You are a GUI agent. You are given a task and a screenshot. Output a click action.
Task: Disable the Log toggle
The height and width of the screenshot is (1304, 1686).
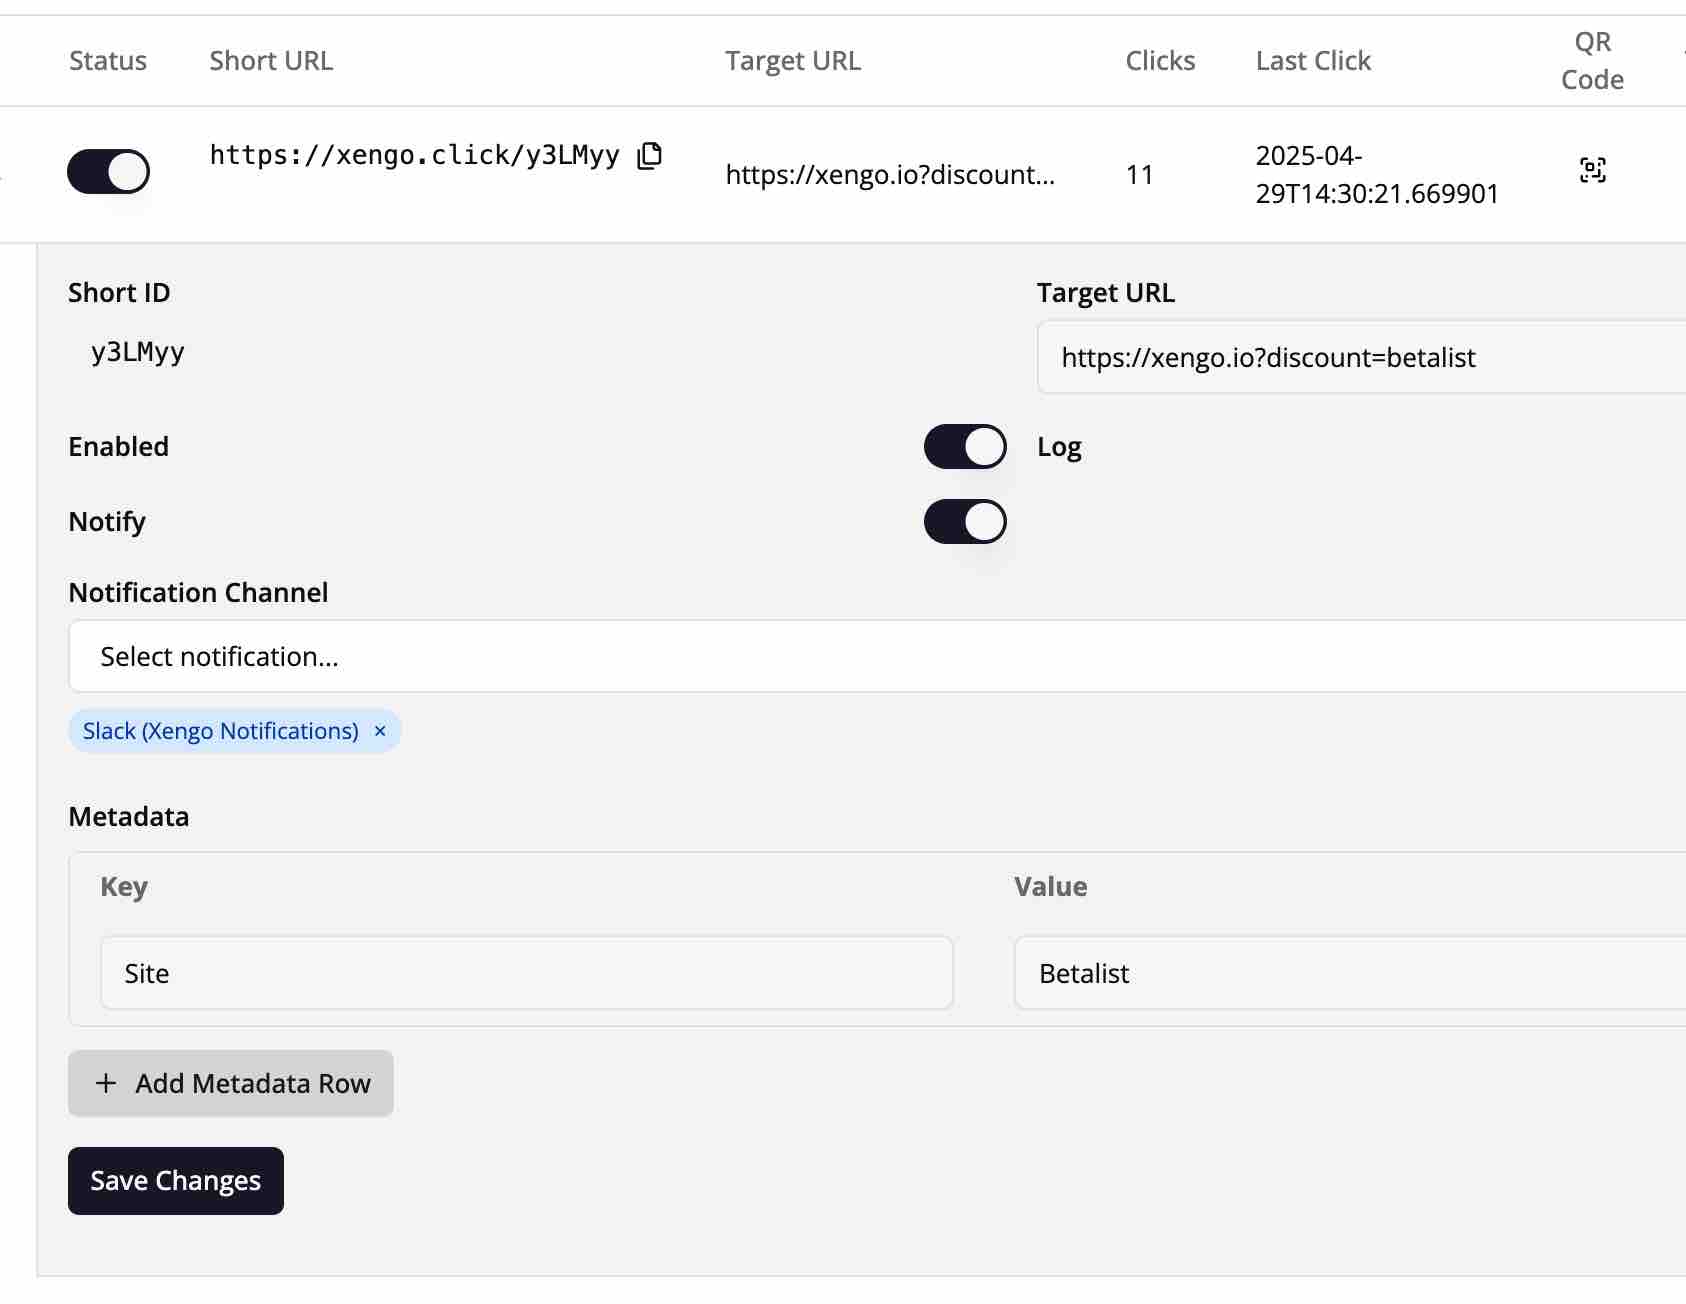[964, 446]
